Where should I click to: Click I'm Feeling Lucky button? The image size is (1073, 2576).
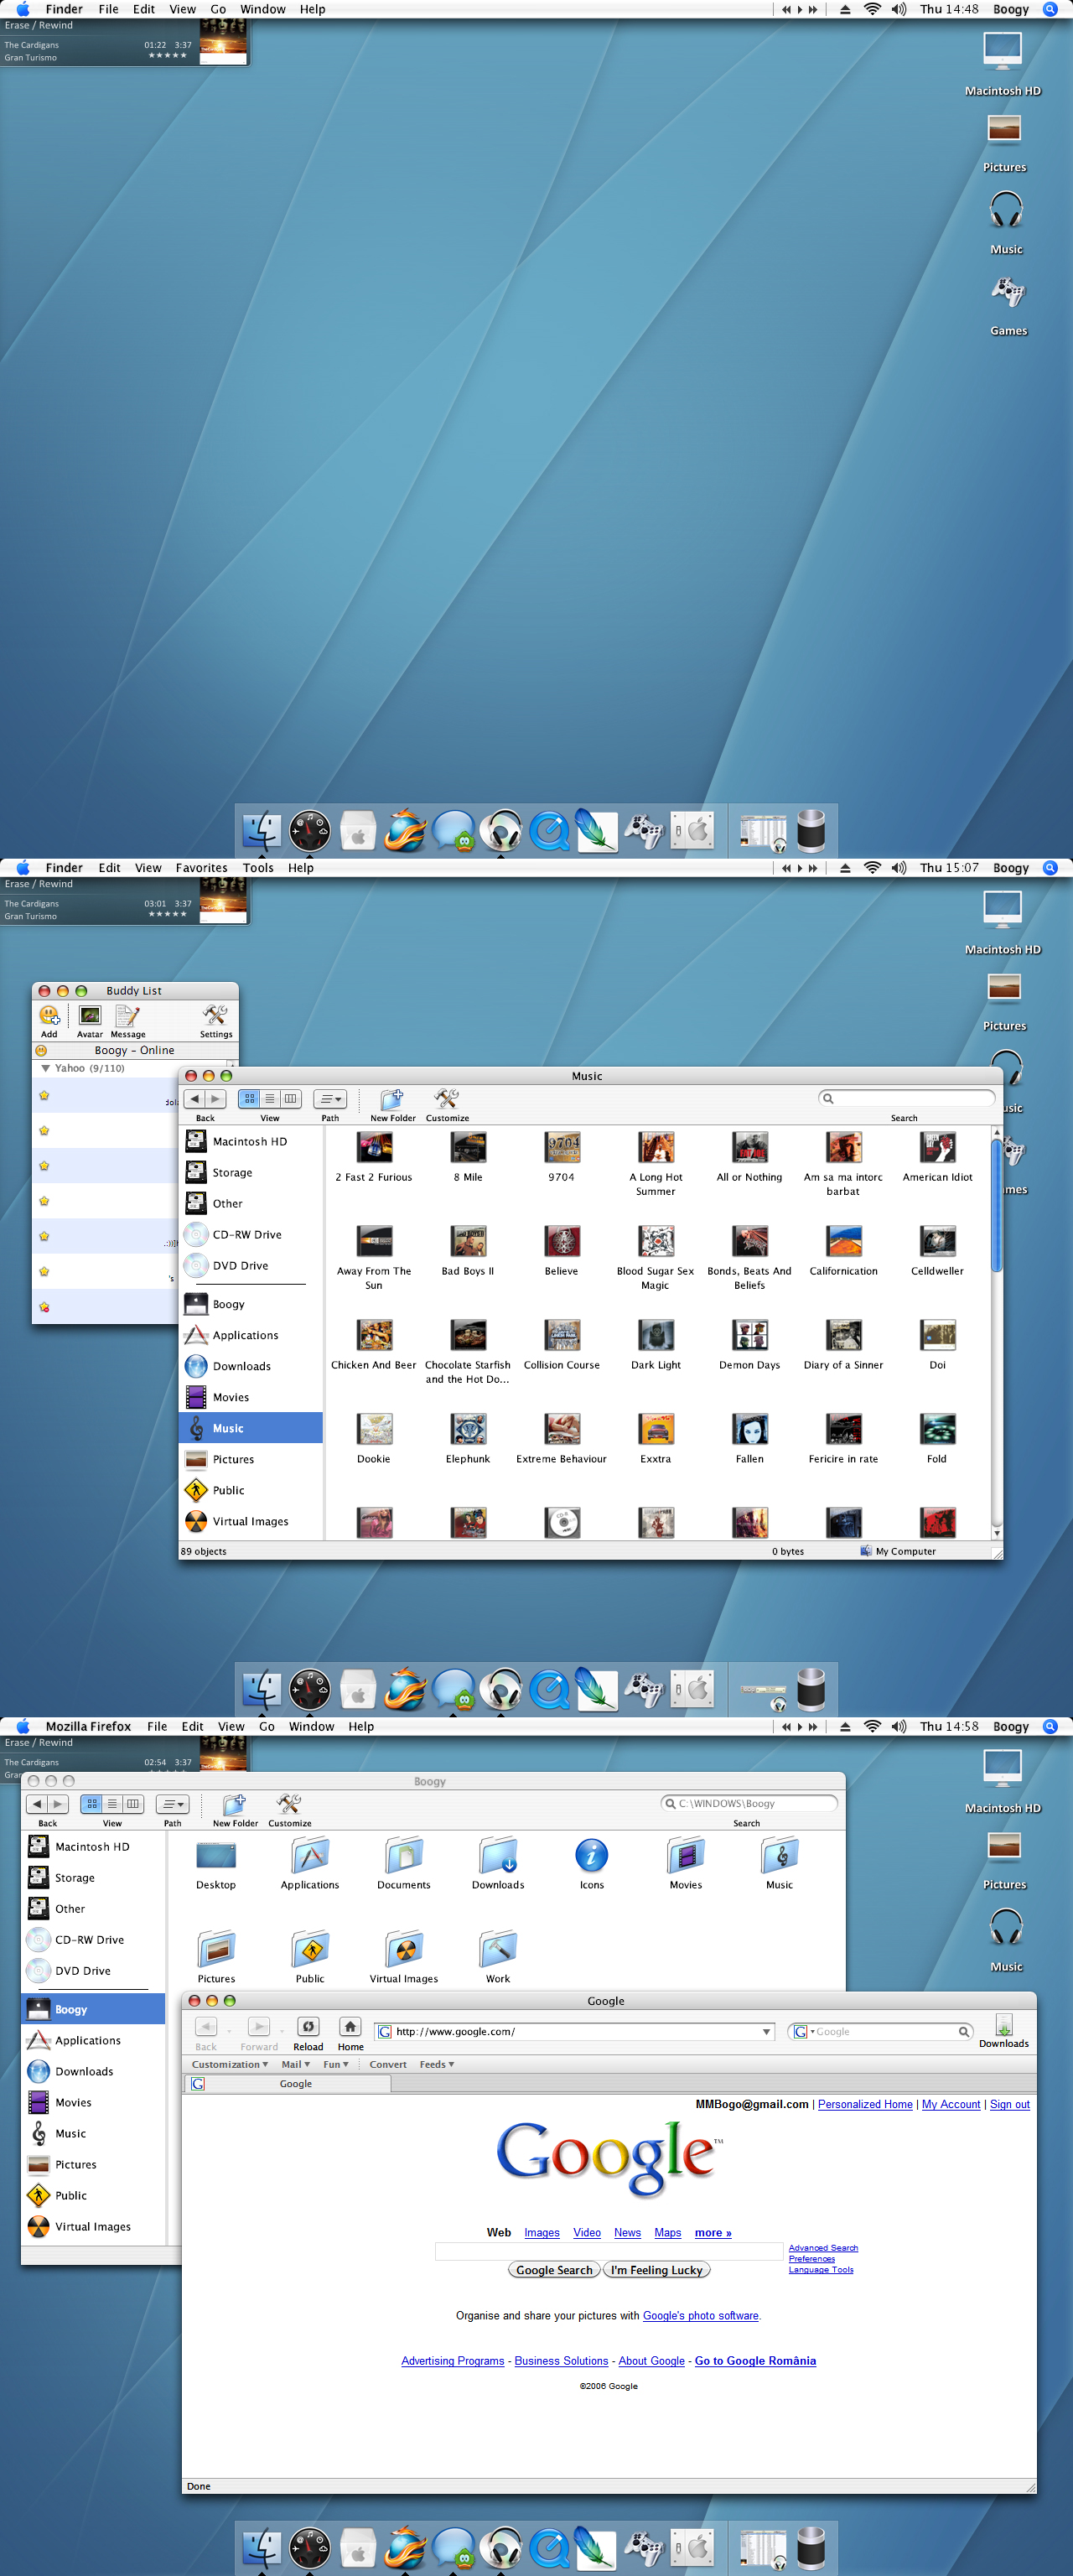point(657,2270)
